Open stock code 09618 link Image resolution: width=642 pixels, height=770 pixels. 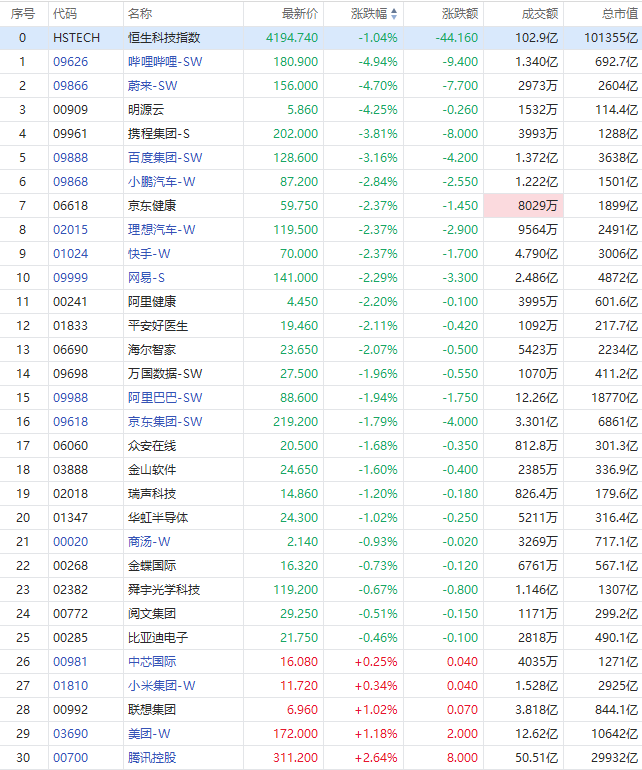coord(71,422)
